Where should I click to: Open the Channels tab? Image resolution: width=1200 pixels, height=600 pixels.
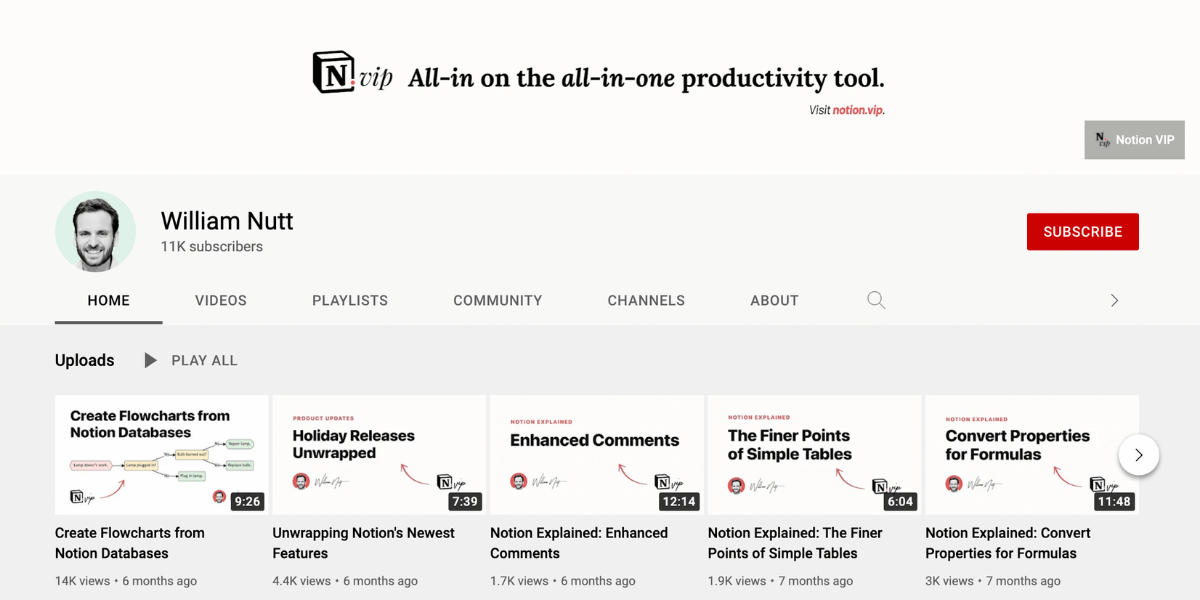(646, 300)
